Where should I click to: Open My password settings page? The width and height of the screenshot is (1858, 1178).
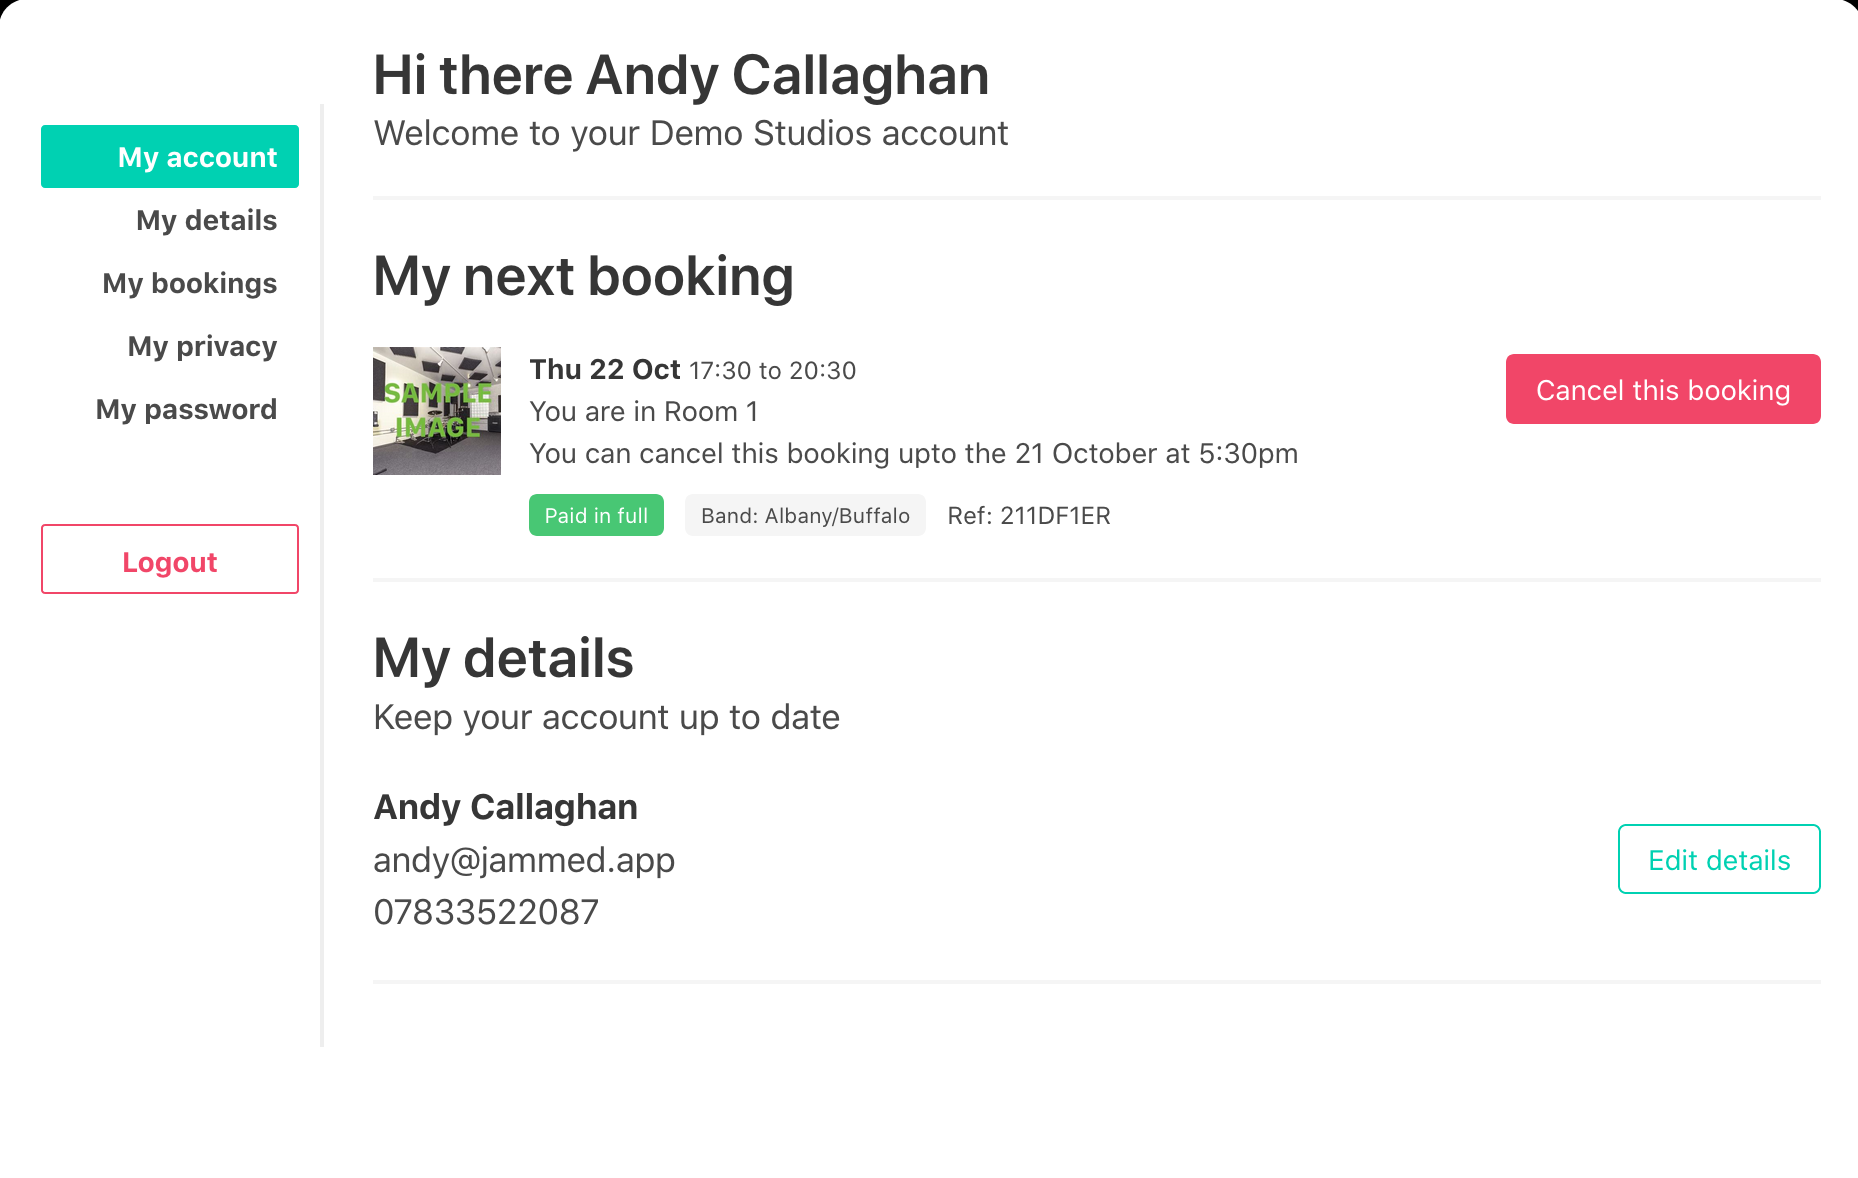[x=186, y=409]
